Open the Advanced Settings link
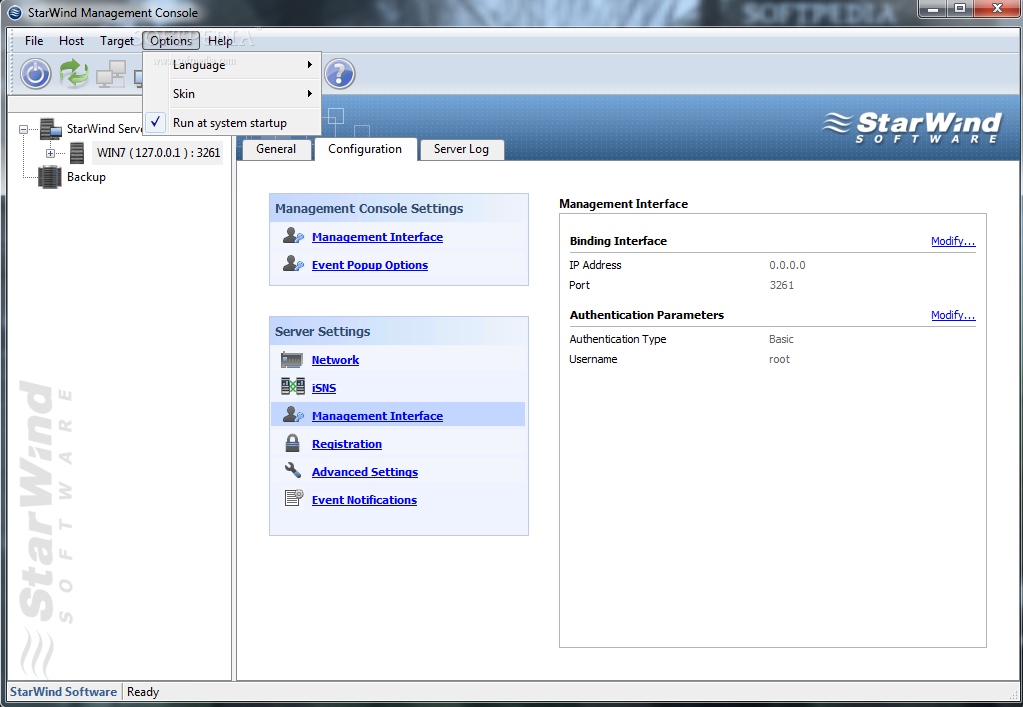 coord(365,472)
